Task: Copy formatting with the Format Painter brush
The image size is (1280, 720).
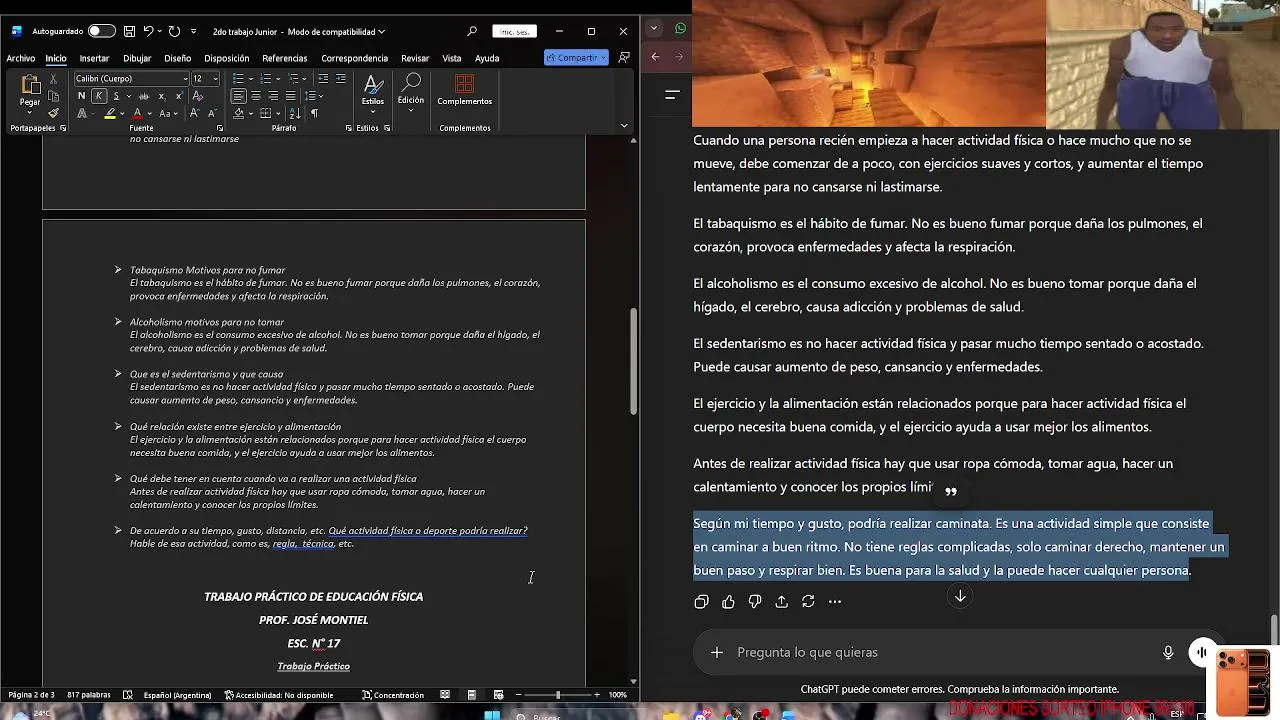Action: (x=53, y=113)
